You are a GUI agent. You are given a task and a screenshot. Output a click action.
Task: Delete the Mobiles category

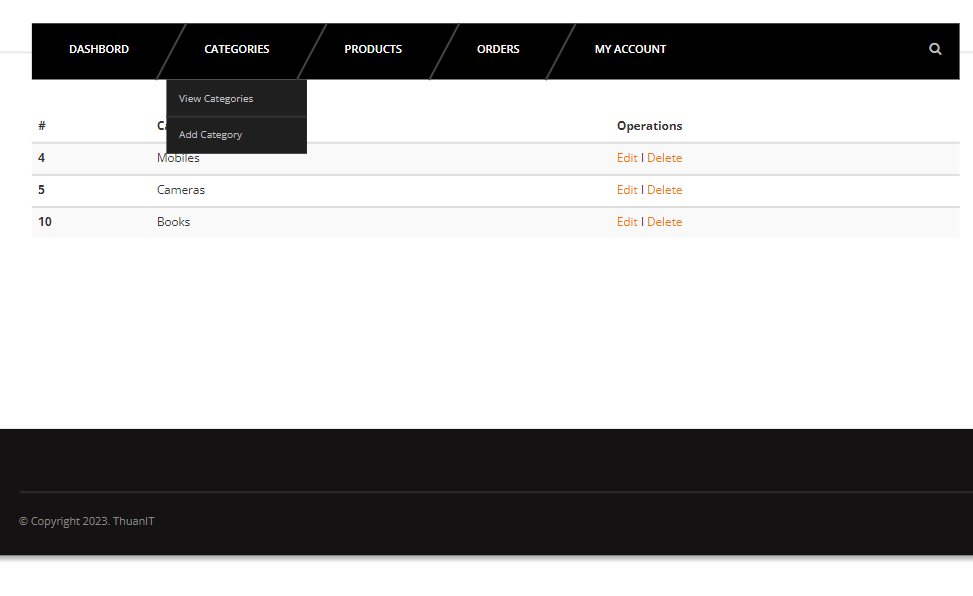[x=664, y=157]
